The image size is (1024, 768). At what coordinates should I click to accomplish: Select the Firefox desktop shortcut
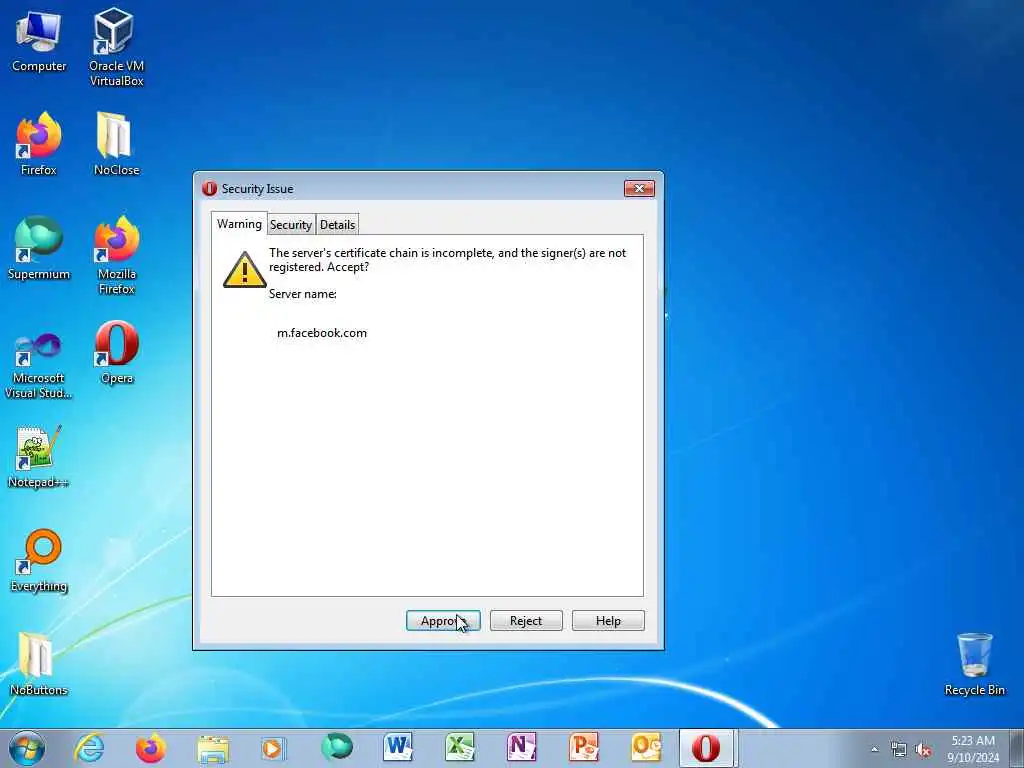[39, 144]
